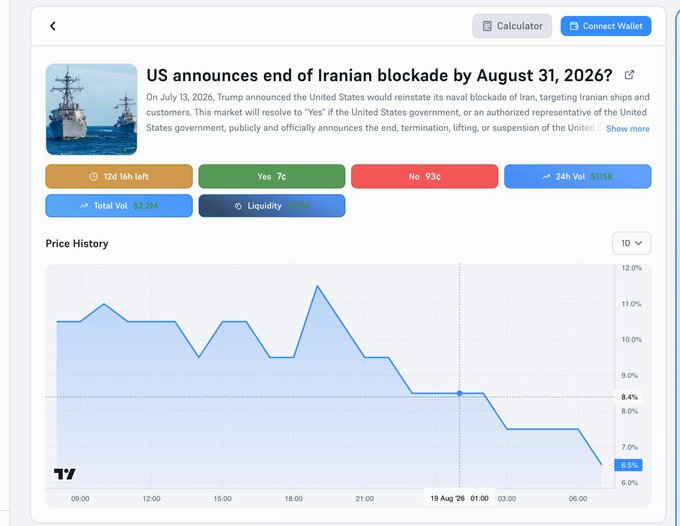Image resolution: width=680 pixels, height=526 pixels.
Task: Click the 8.4% crosshair price label
Action: [629, 397]
